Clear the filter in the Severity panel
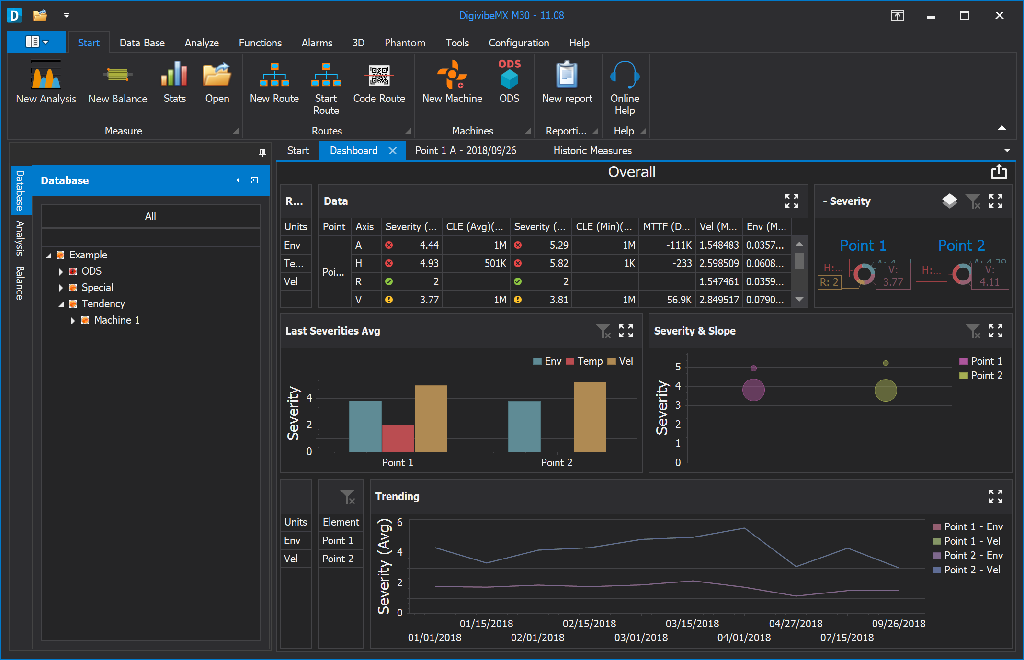The height and width of the screenshot is (660, 1024). pos(973,202)
